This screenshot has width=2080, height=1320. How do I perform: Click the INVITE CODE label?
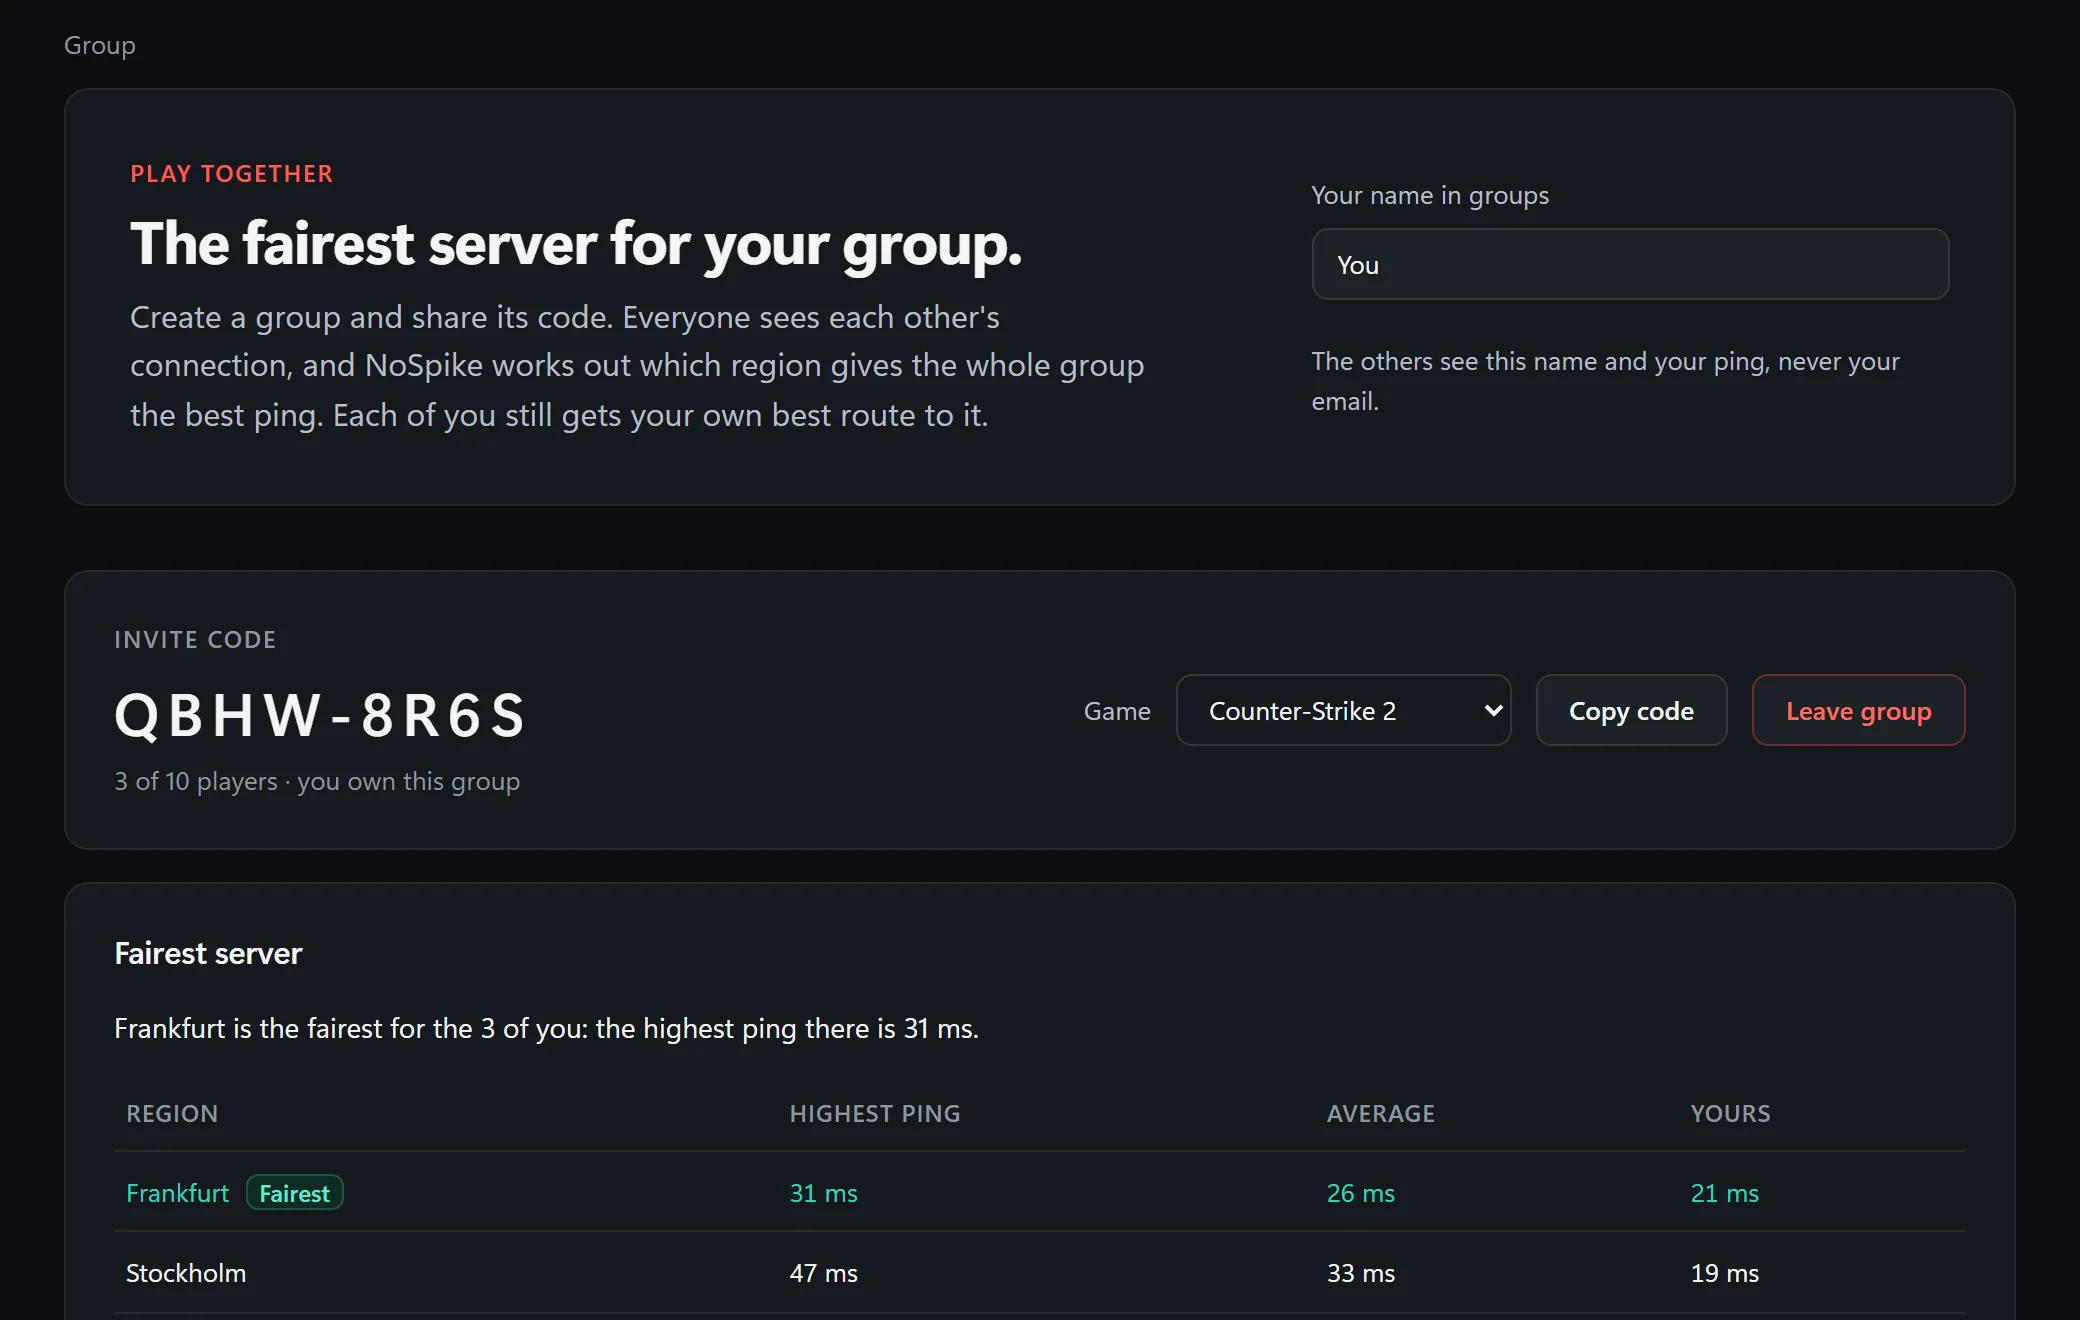[x=195, y=639]
